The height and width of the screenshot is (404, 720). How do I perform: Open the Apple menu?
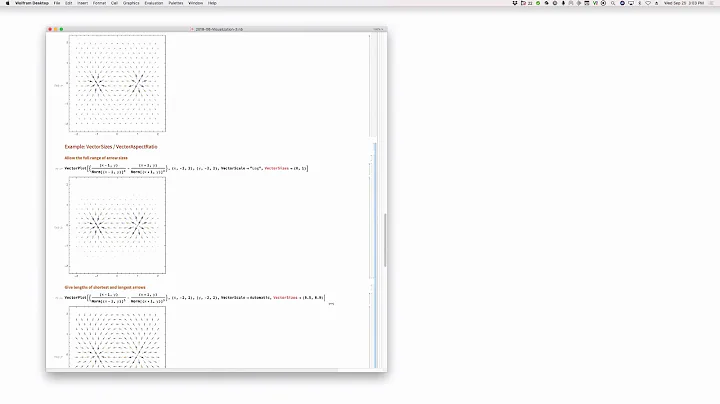click(x=7, y=3)
